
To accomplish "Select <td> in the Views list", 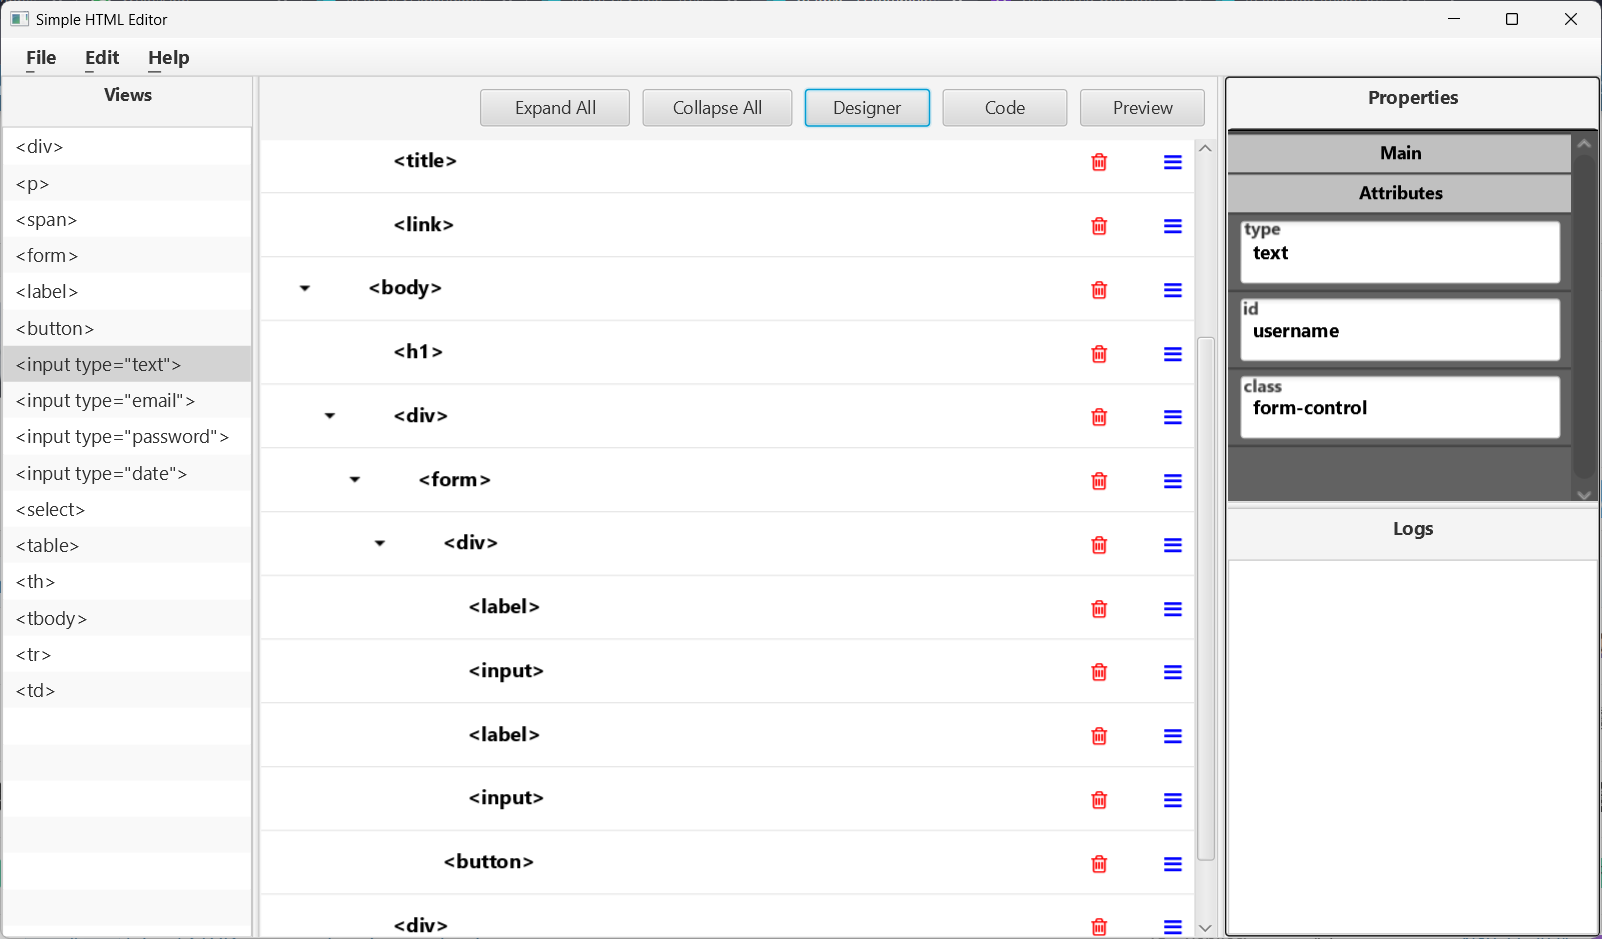I will pyautogui.click(x=127, y=691).
